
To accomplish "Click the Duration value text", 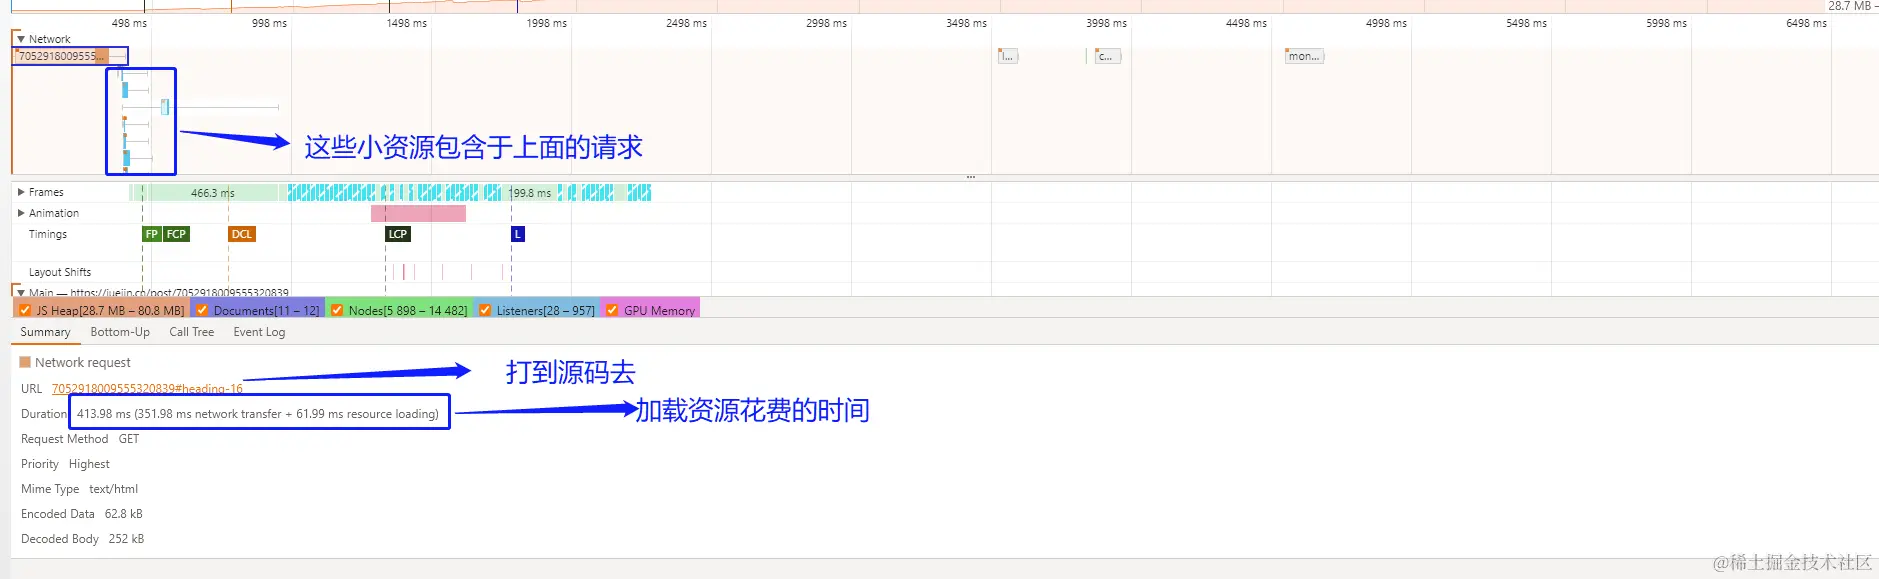I will tap(258, 414).
